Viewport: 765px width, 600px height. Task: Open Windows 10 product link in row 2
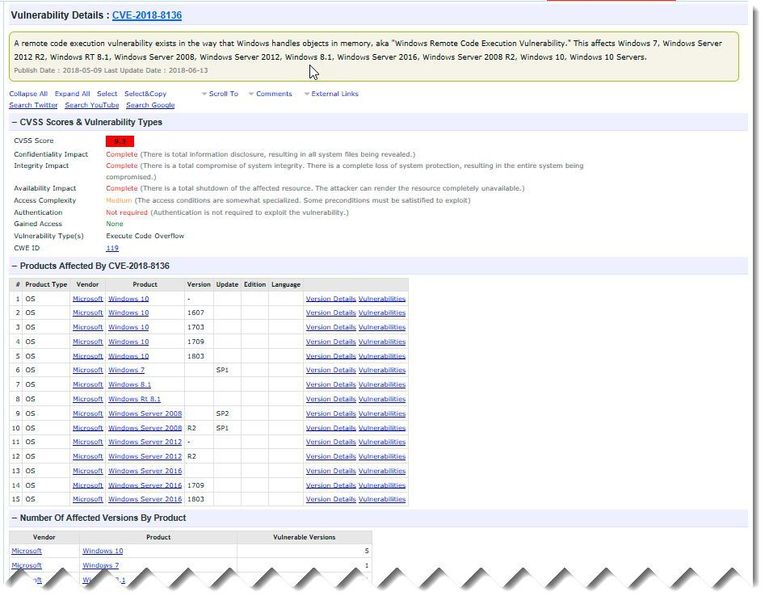(128, 313)
